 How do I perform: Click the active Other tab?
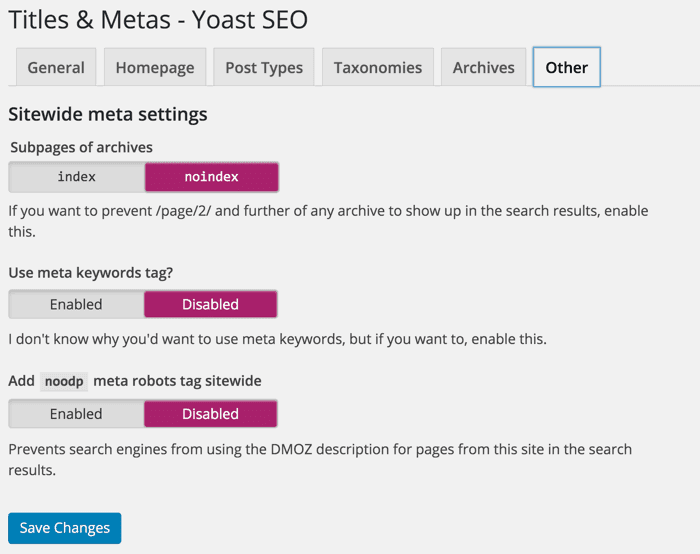coord(566,68)
